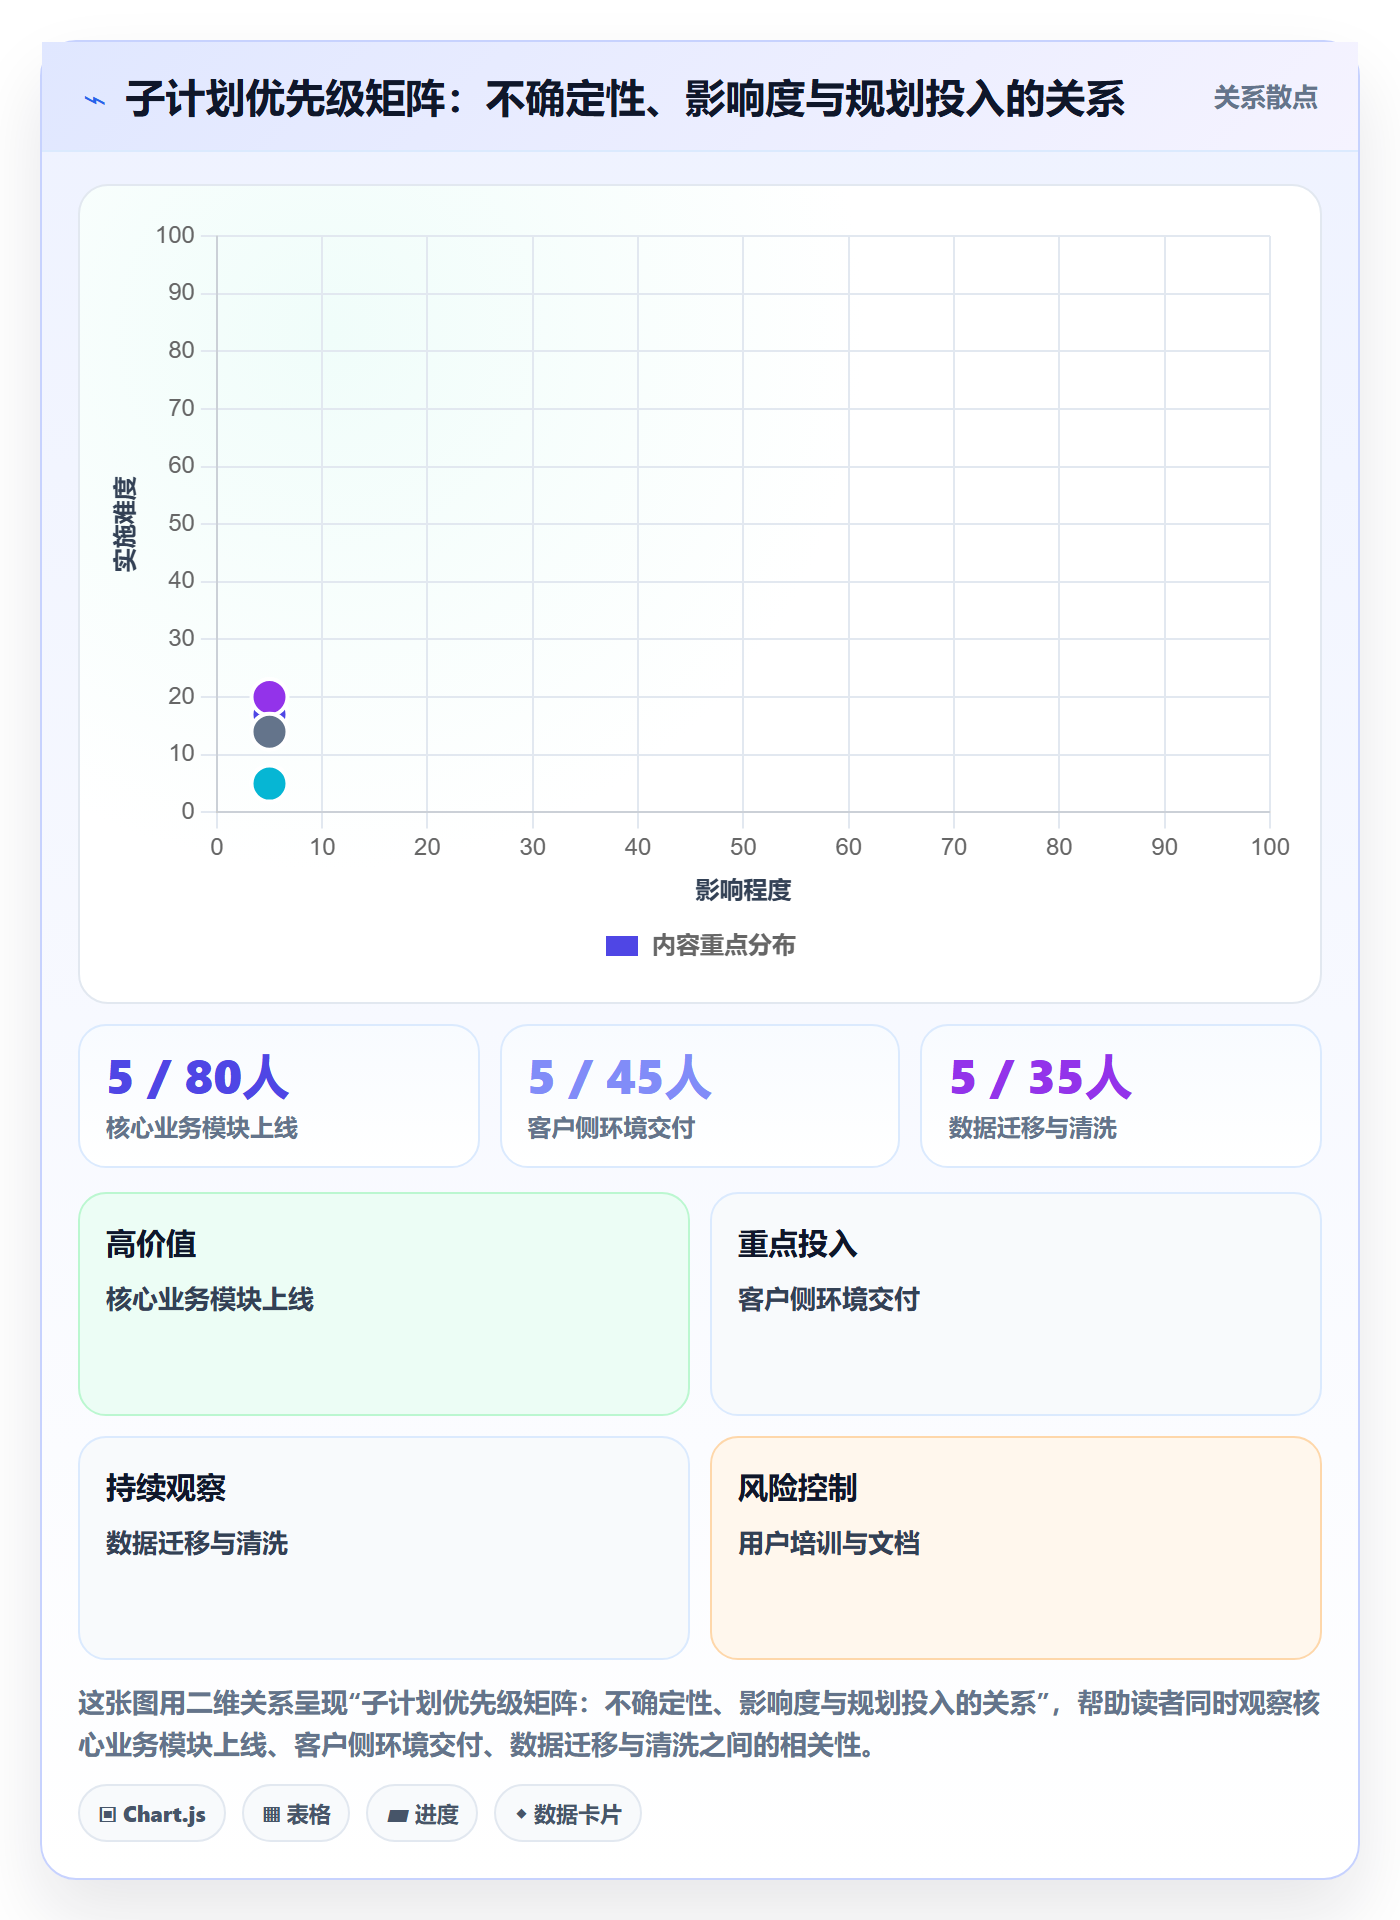This screenshot has width=1400, height=1920.
Task: Select the 风险控制 quadrant card
Action: (1016, 1548)
